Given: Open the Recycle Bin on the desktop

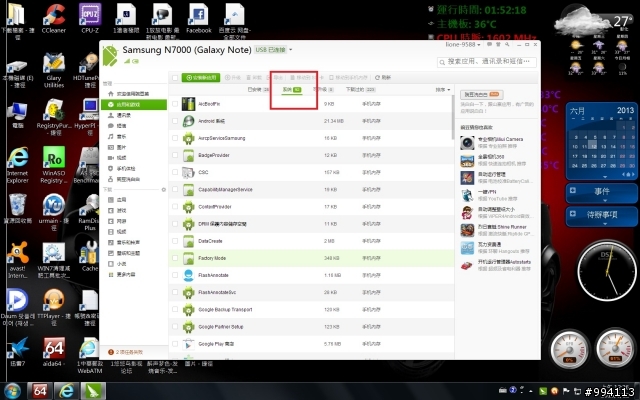Looking at the screenshot, I should tap(18, 209).
